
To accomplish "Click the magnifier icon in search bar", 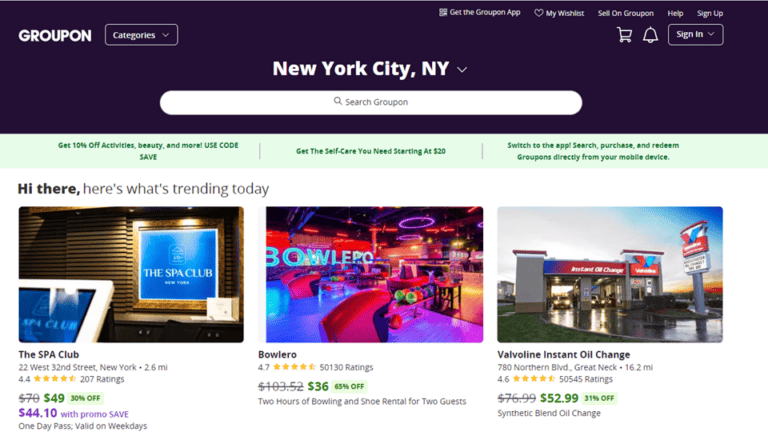I will (339, 102).
